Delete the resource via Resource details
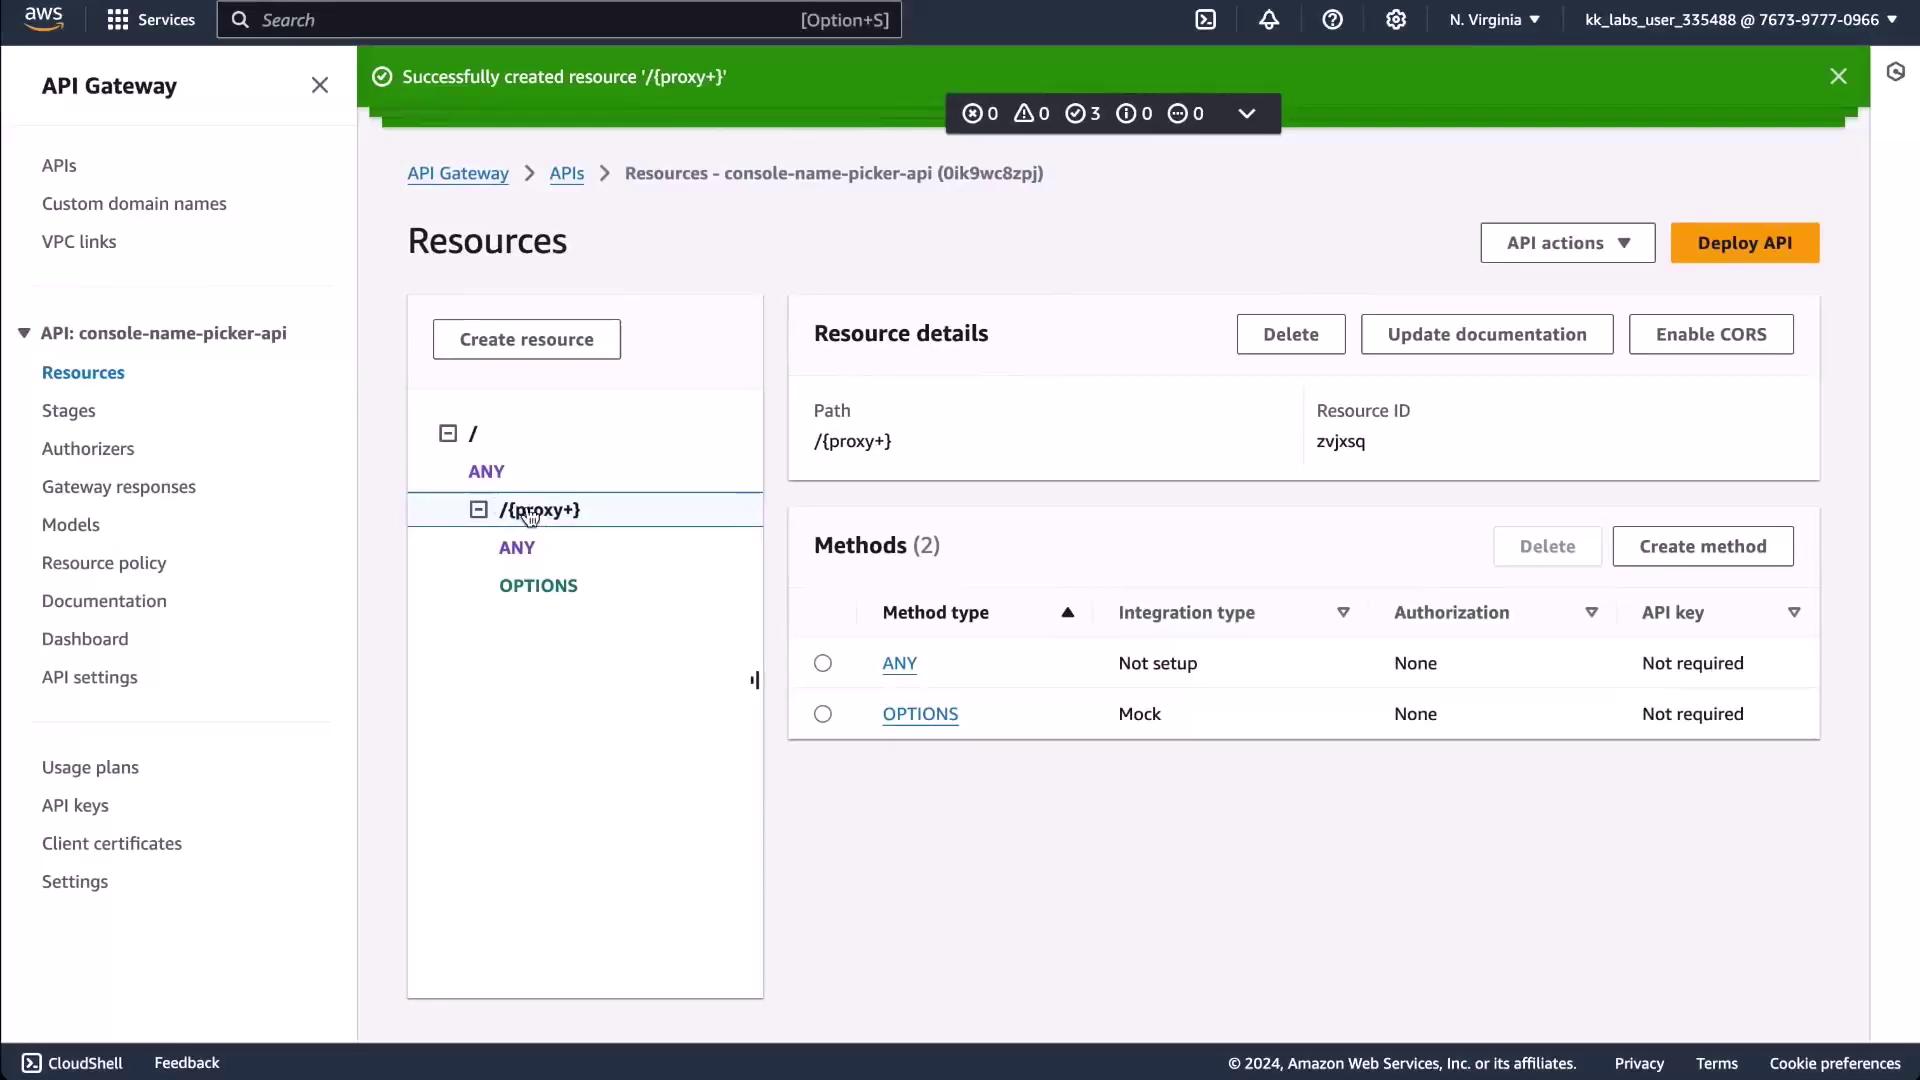 tap(1291, 334)
